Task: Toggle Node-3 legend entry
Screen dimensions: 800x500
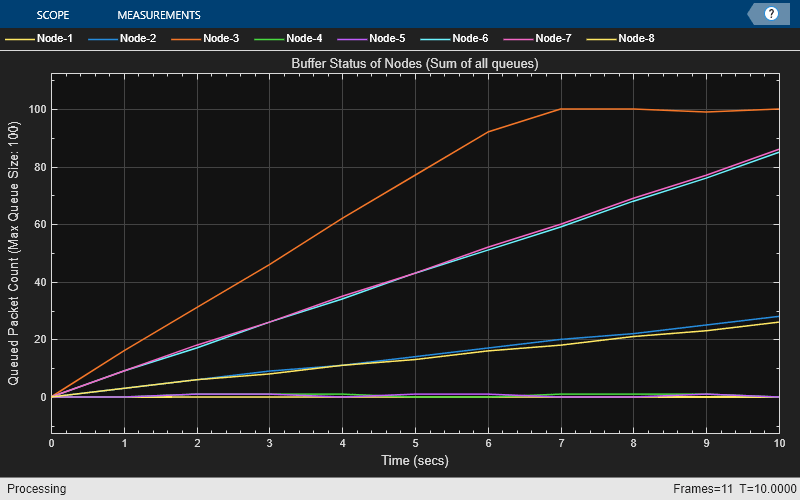Action: point(221,39)
